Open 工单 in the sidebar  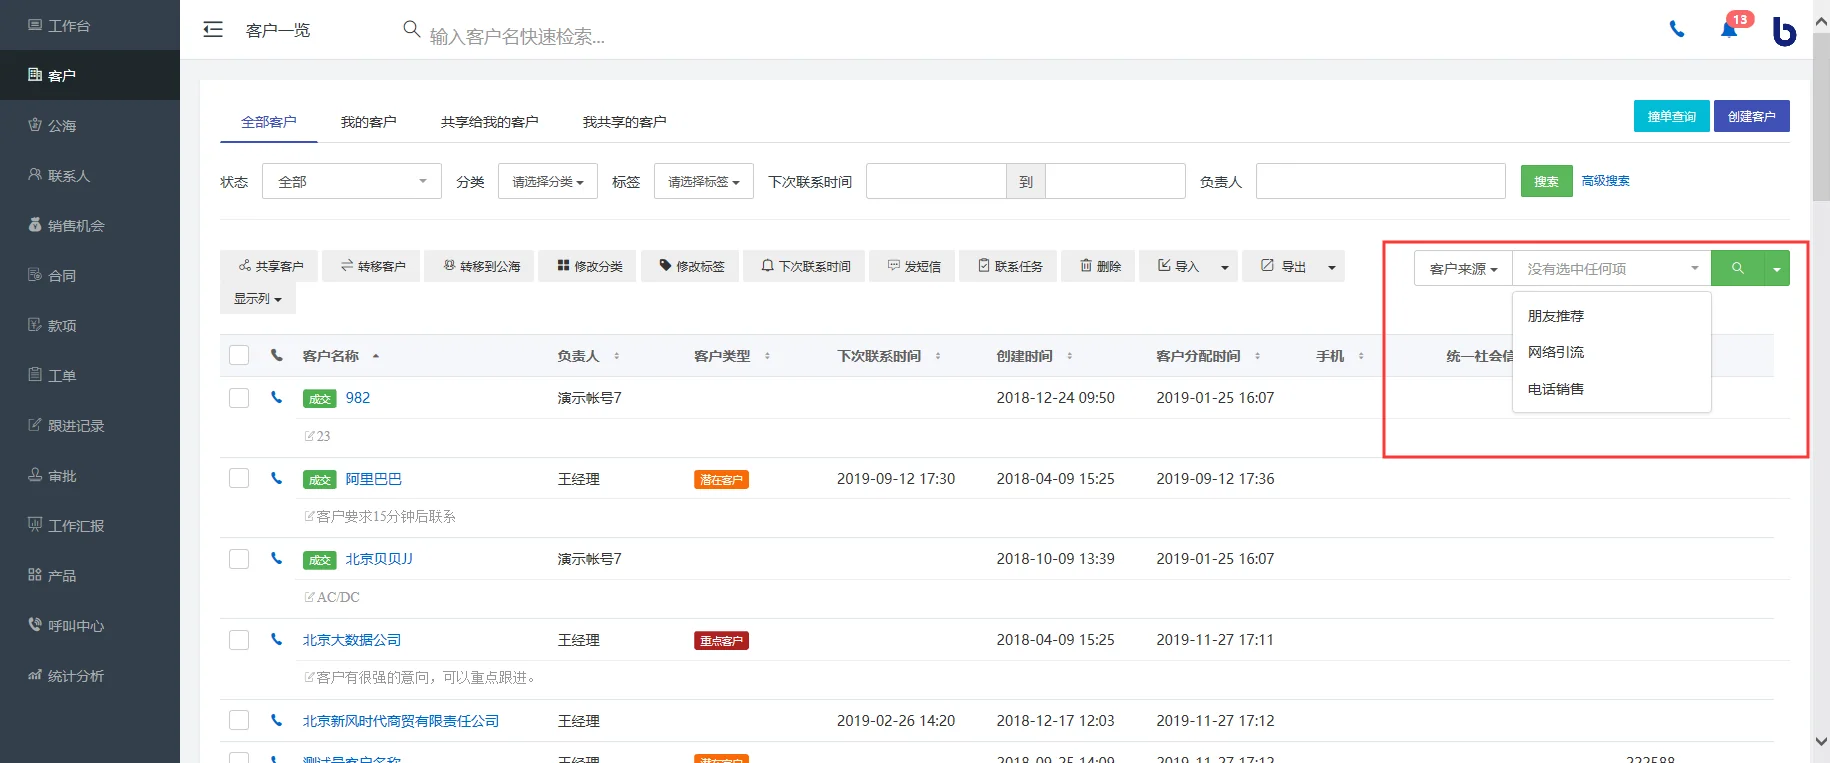click(90, 375)
